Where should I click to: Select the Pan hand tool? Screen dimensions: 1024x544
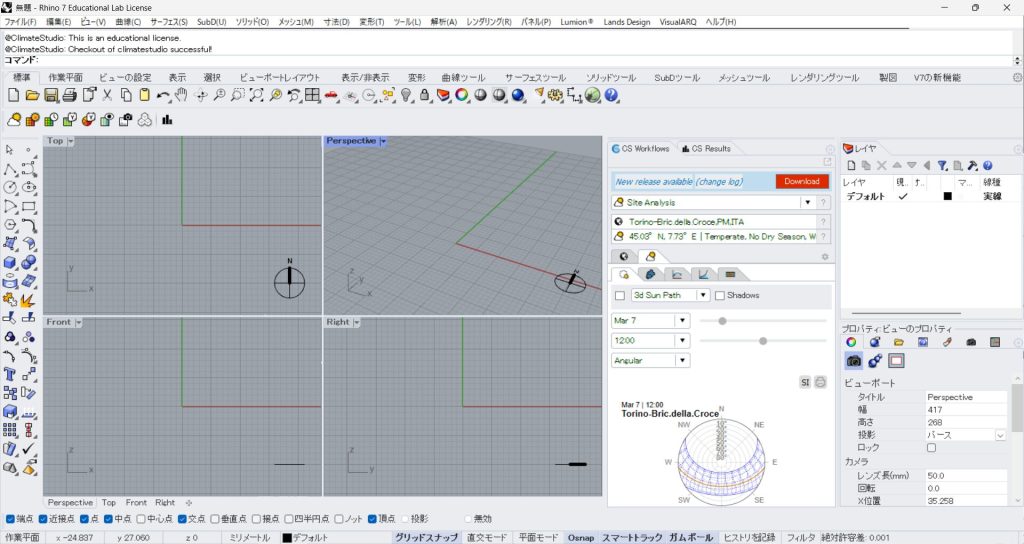coord(182,95)
